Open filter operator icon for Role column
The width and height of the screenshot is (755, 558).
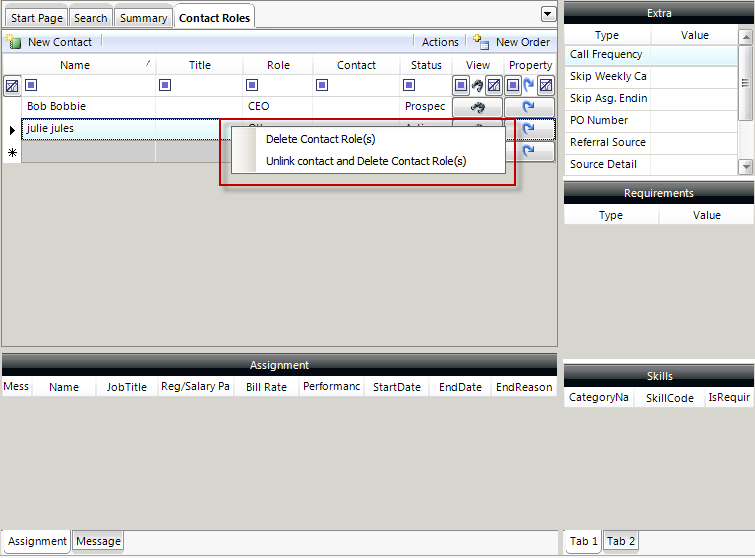pos(252,85)
